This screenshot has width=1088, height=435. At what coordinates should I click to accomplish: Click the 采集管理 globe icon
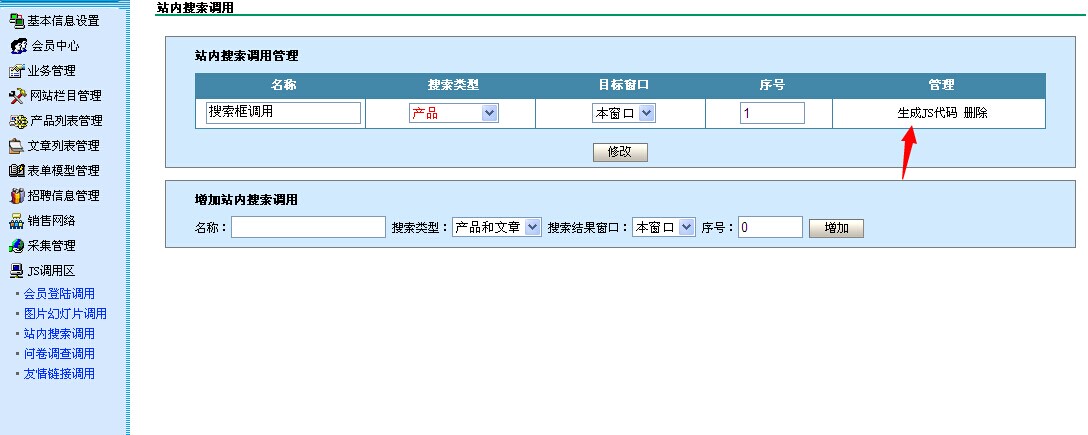16,246
